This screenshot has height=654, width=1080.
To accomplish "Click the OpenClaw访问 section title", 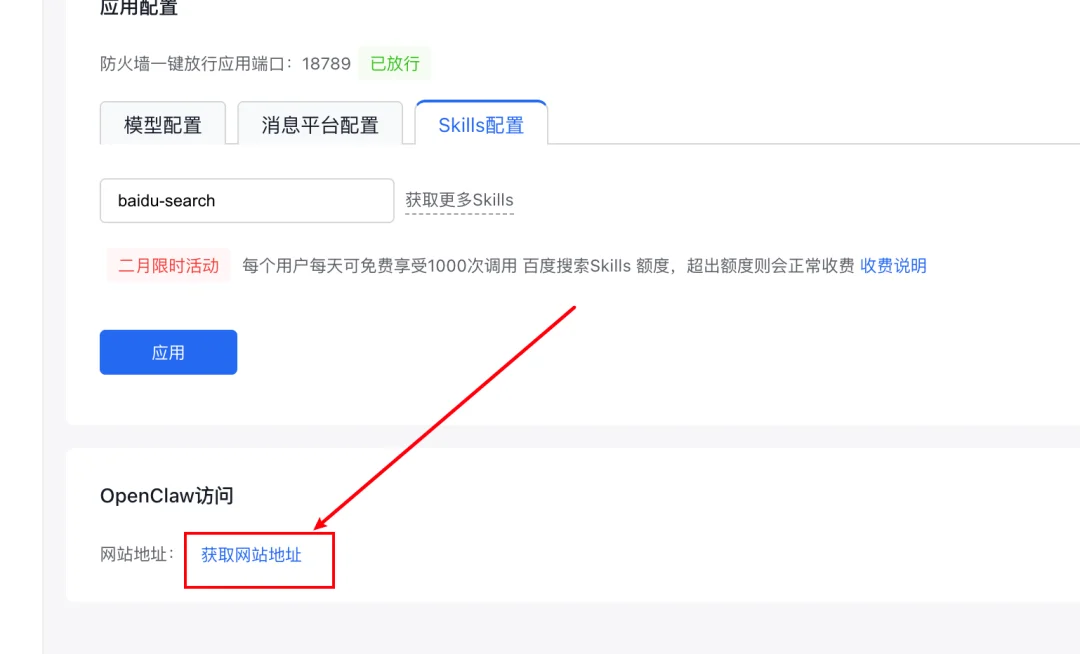I will (167, 495).
